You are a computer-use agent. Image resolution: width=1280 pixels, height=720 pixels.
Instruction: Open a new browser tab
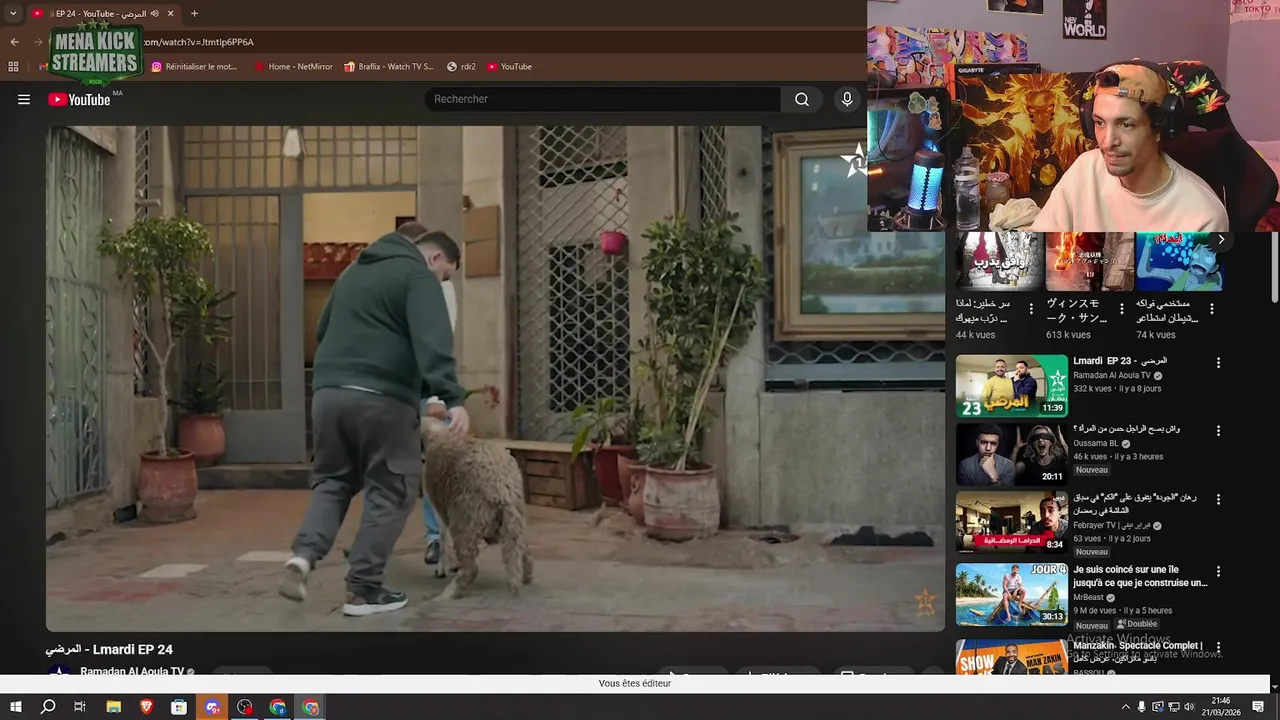click(194, 13)
